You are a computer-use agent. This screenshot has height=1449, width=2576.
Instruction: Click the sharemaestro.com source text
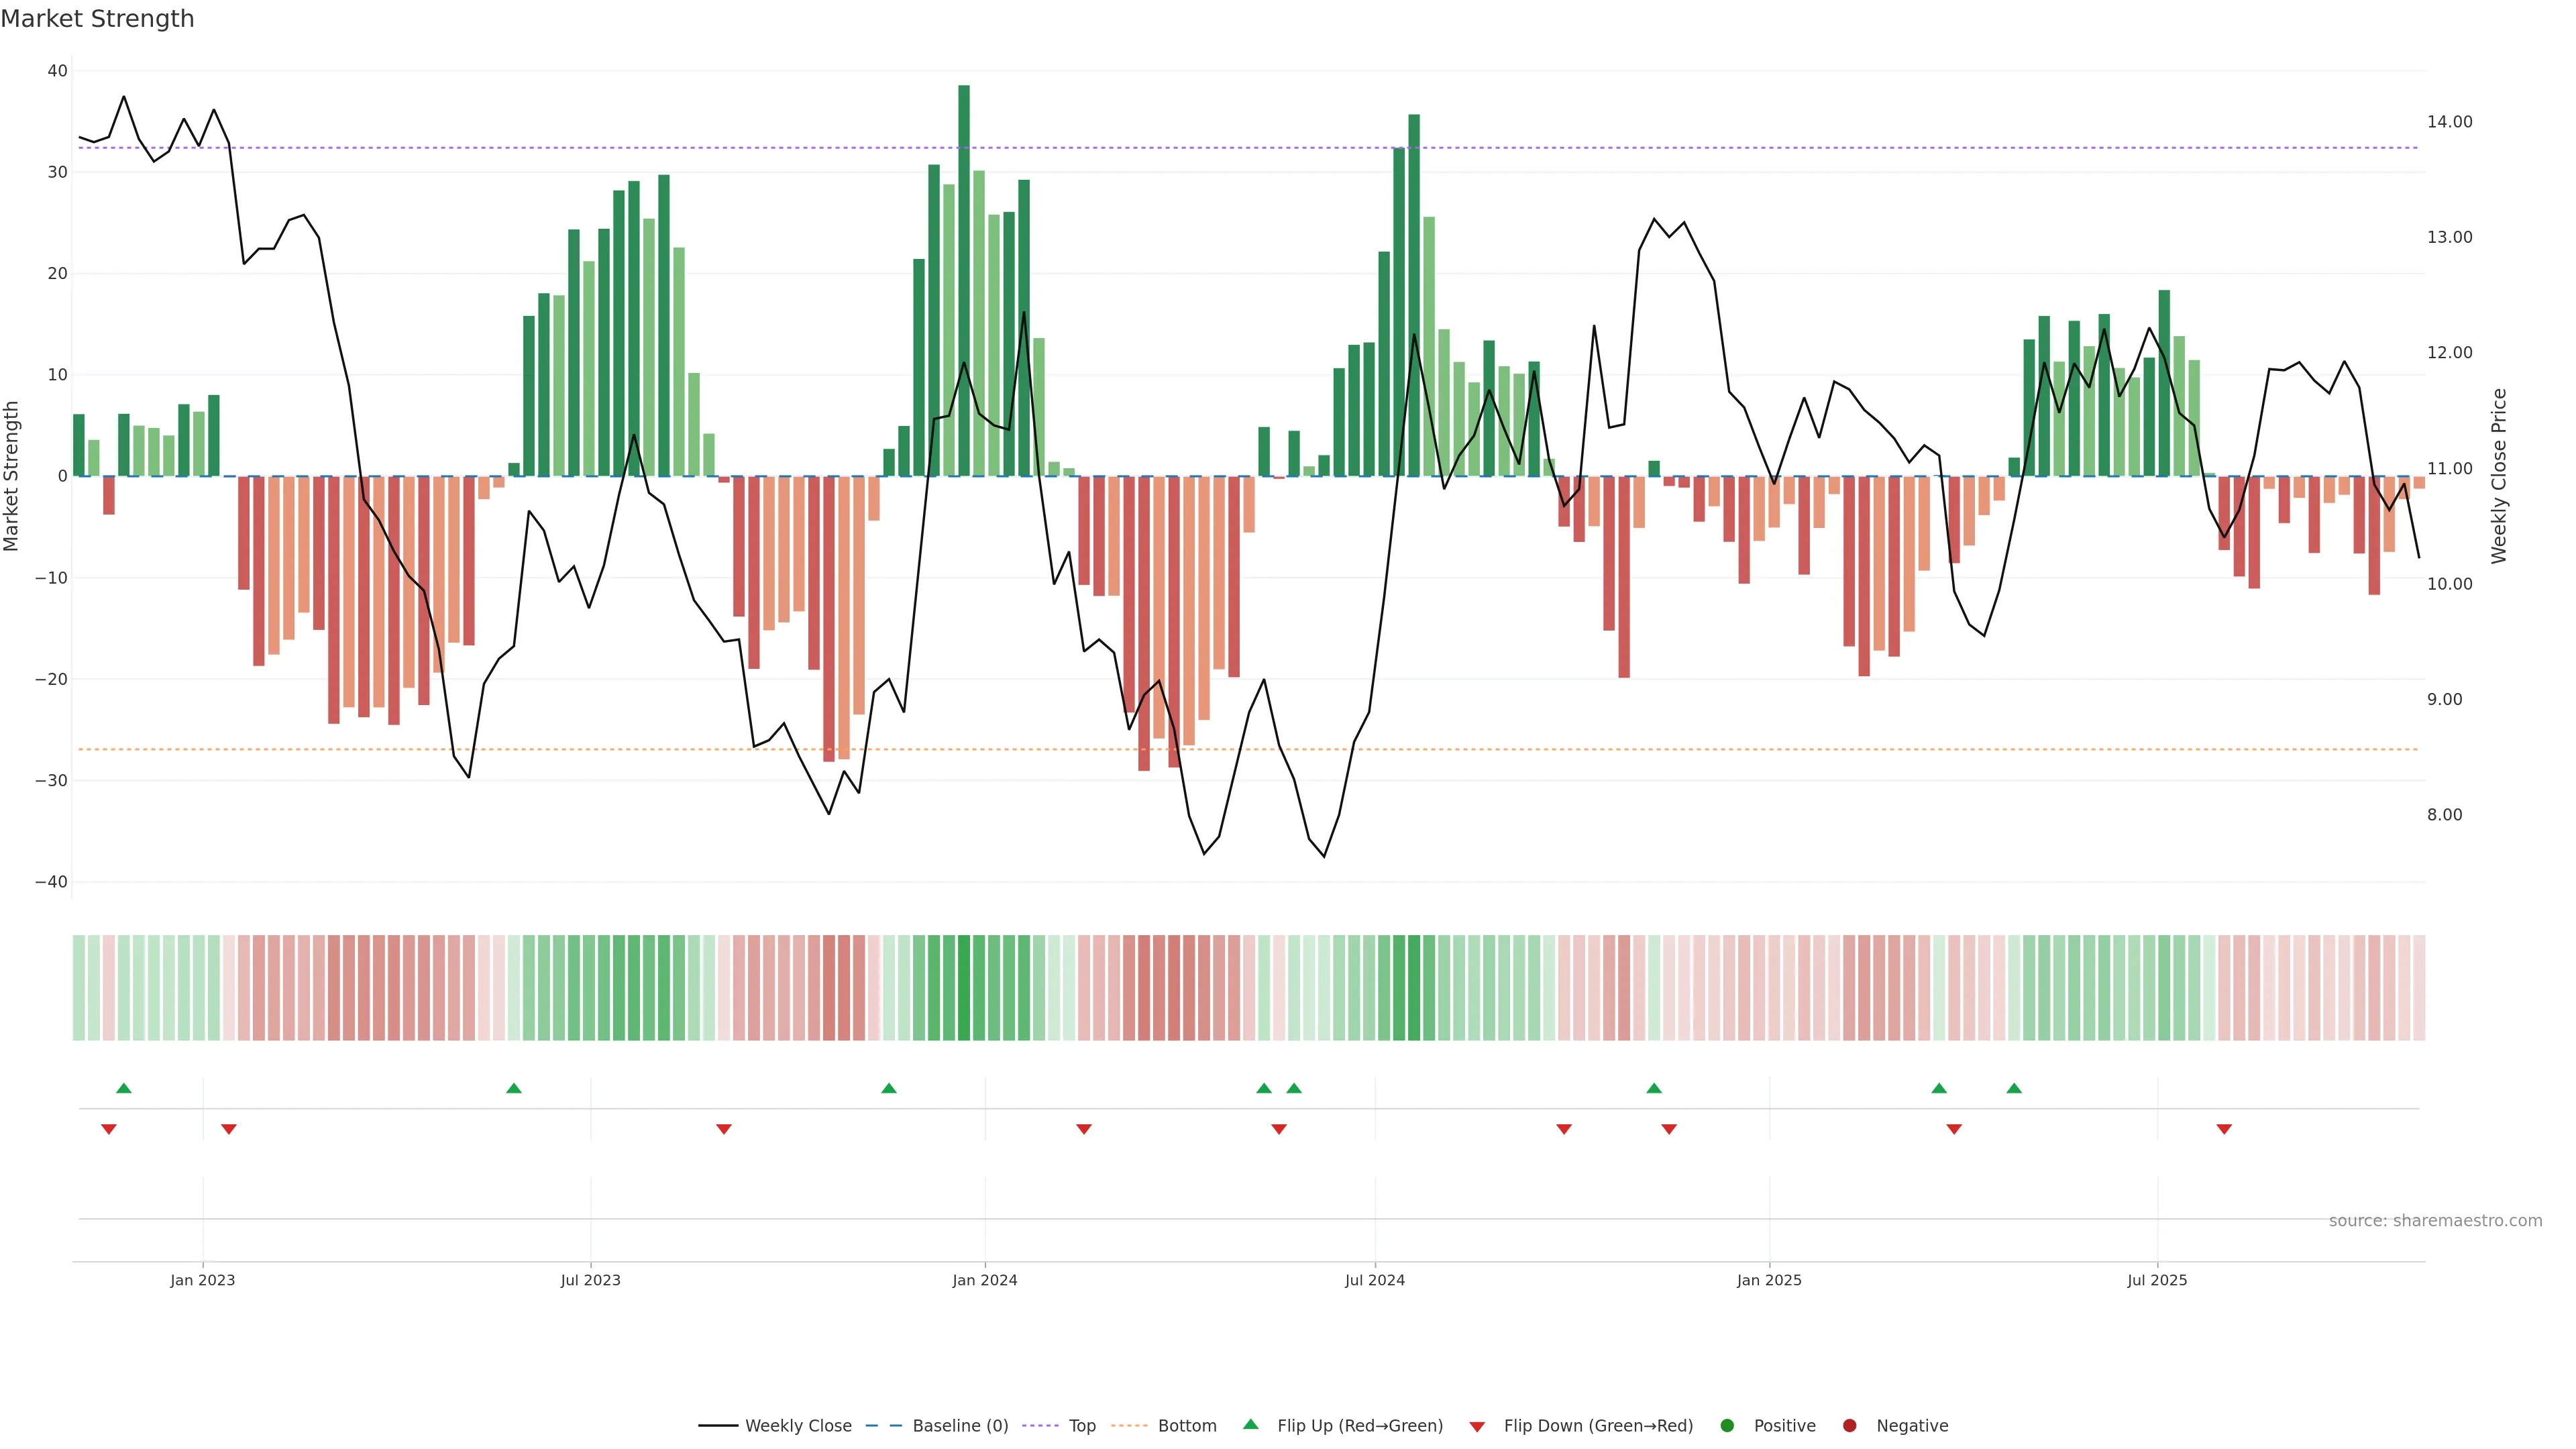2435,1221
